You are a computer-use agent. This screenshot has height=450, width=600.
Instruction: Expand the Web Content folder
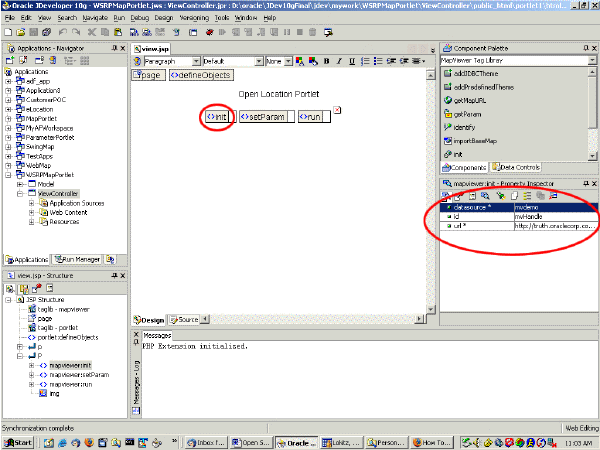(31, 212)
